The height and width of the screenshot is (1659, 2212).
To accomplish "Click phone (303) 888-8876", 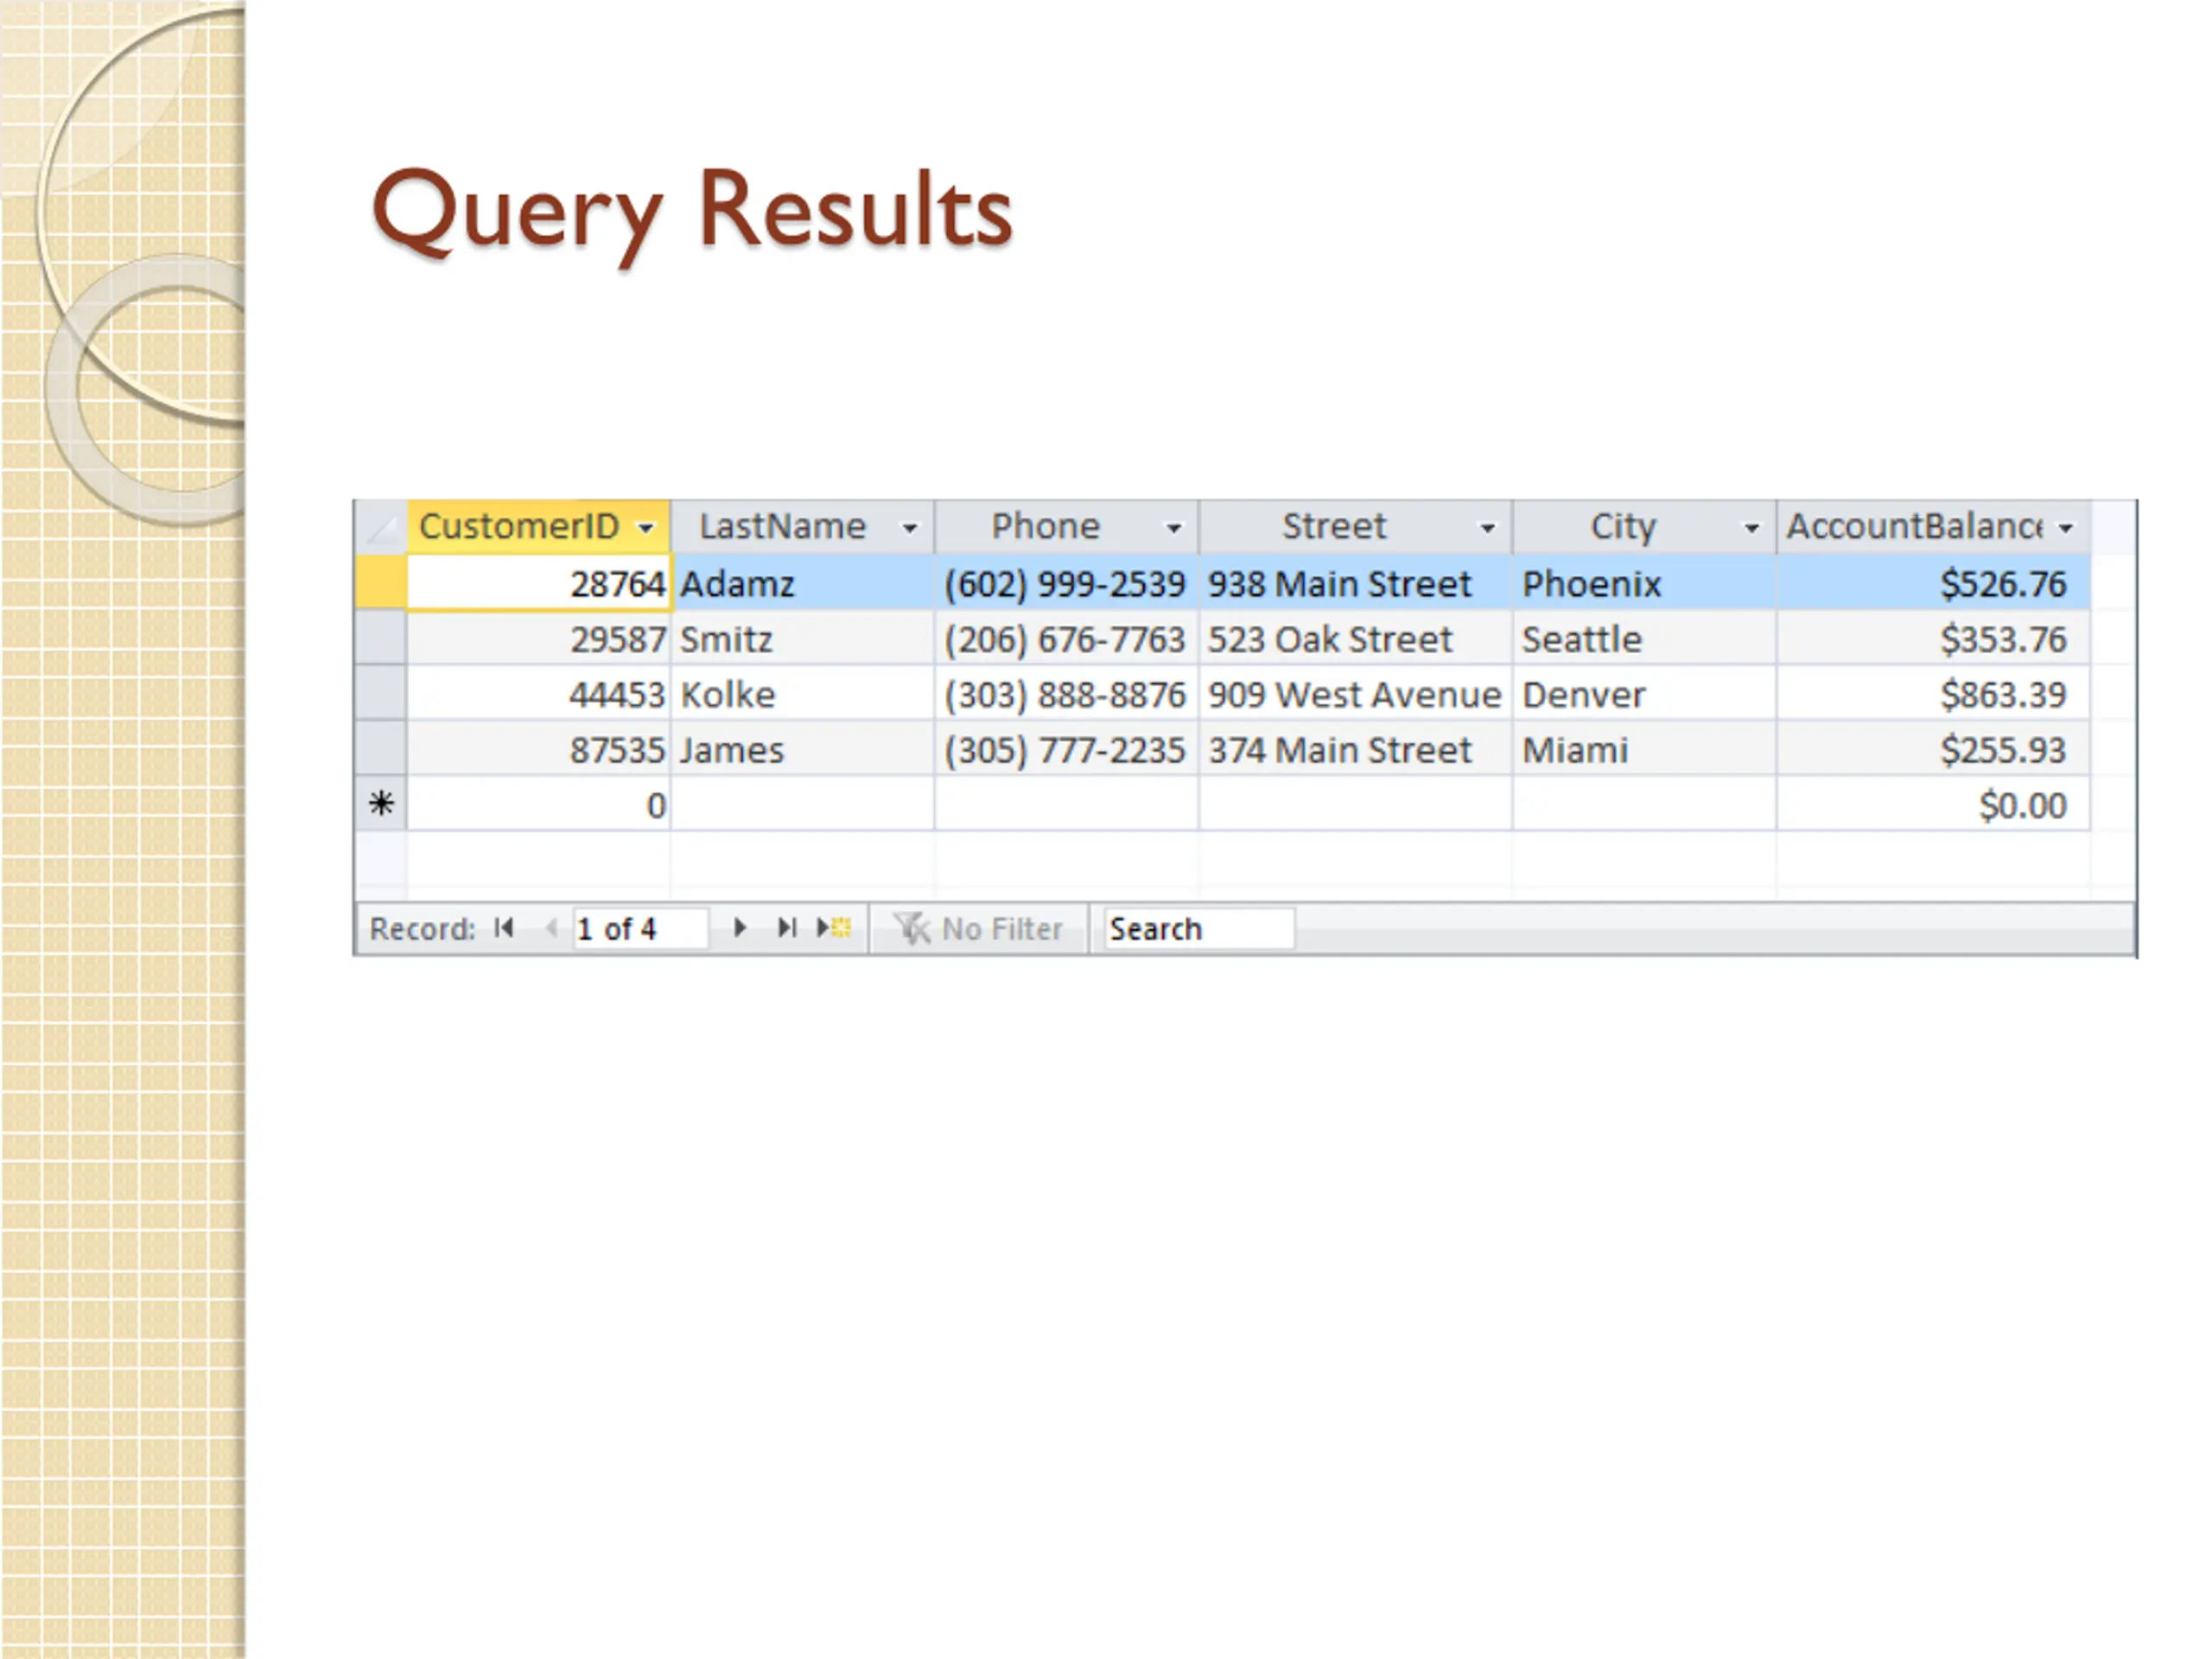I will pos(1067,694).
